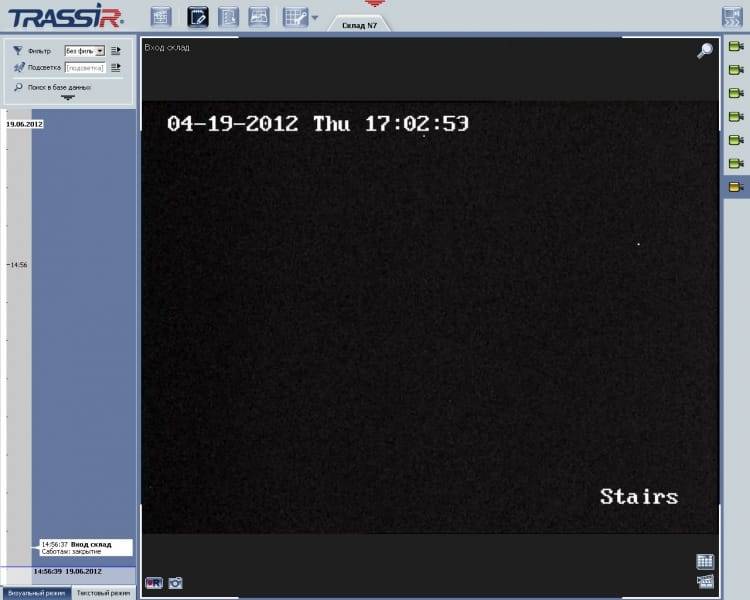The height and width of the screenshot is (600, 750).
Task: Click the list button beside the Подсветка field
Action: click(x=116, y=68)
